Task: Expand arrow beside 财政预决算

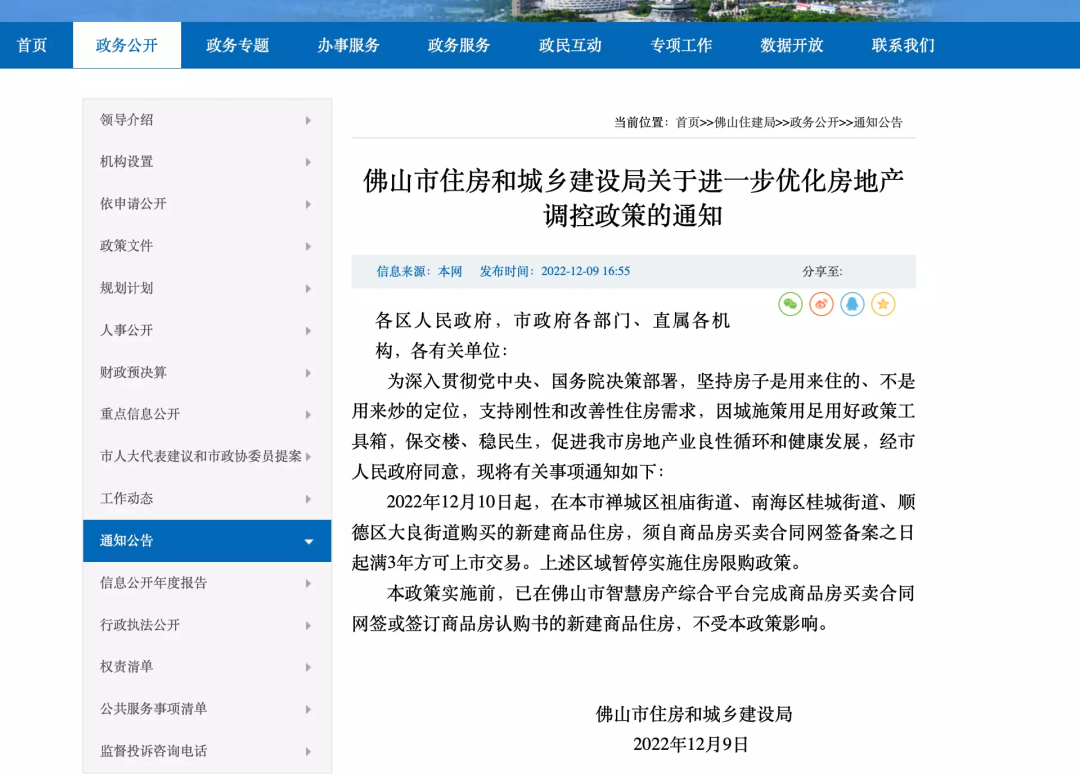Action: (308, 372)
